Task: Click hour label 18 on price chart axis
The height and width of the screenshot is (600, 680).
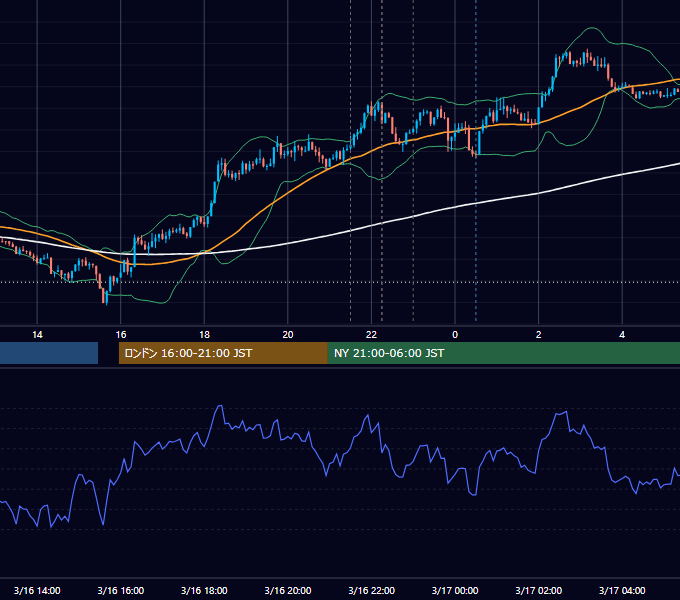Action: 204,335
